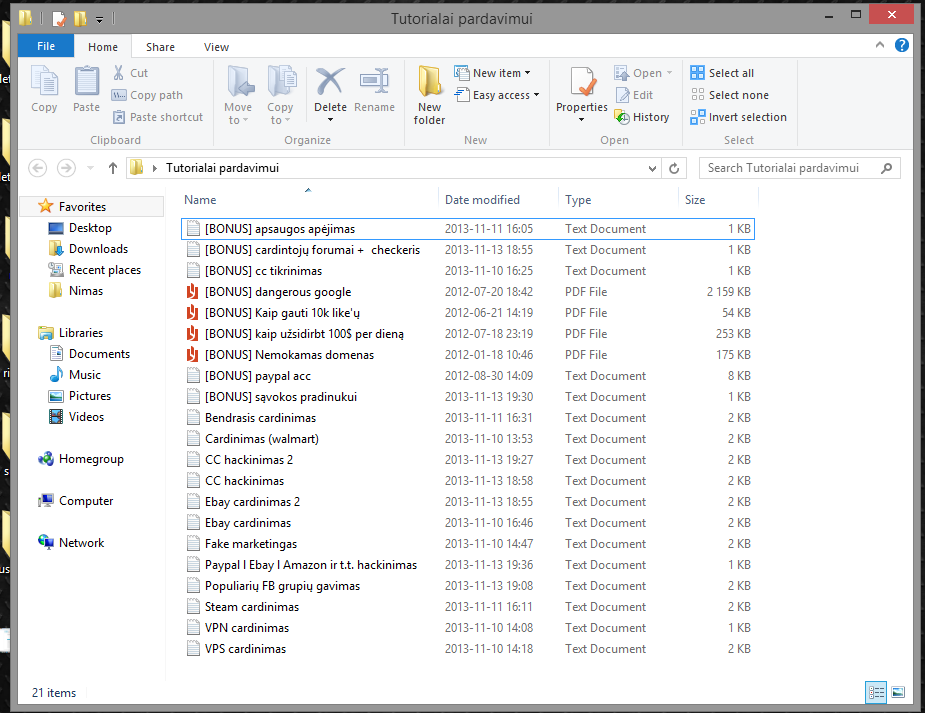Select the 'Steam cardinimas' file
925x713 pixels.
[468, 607]
